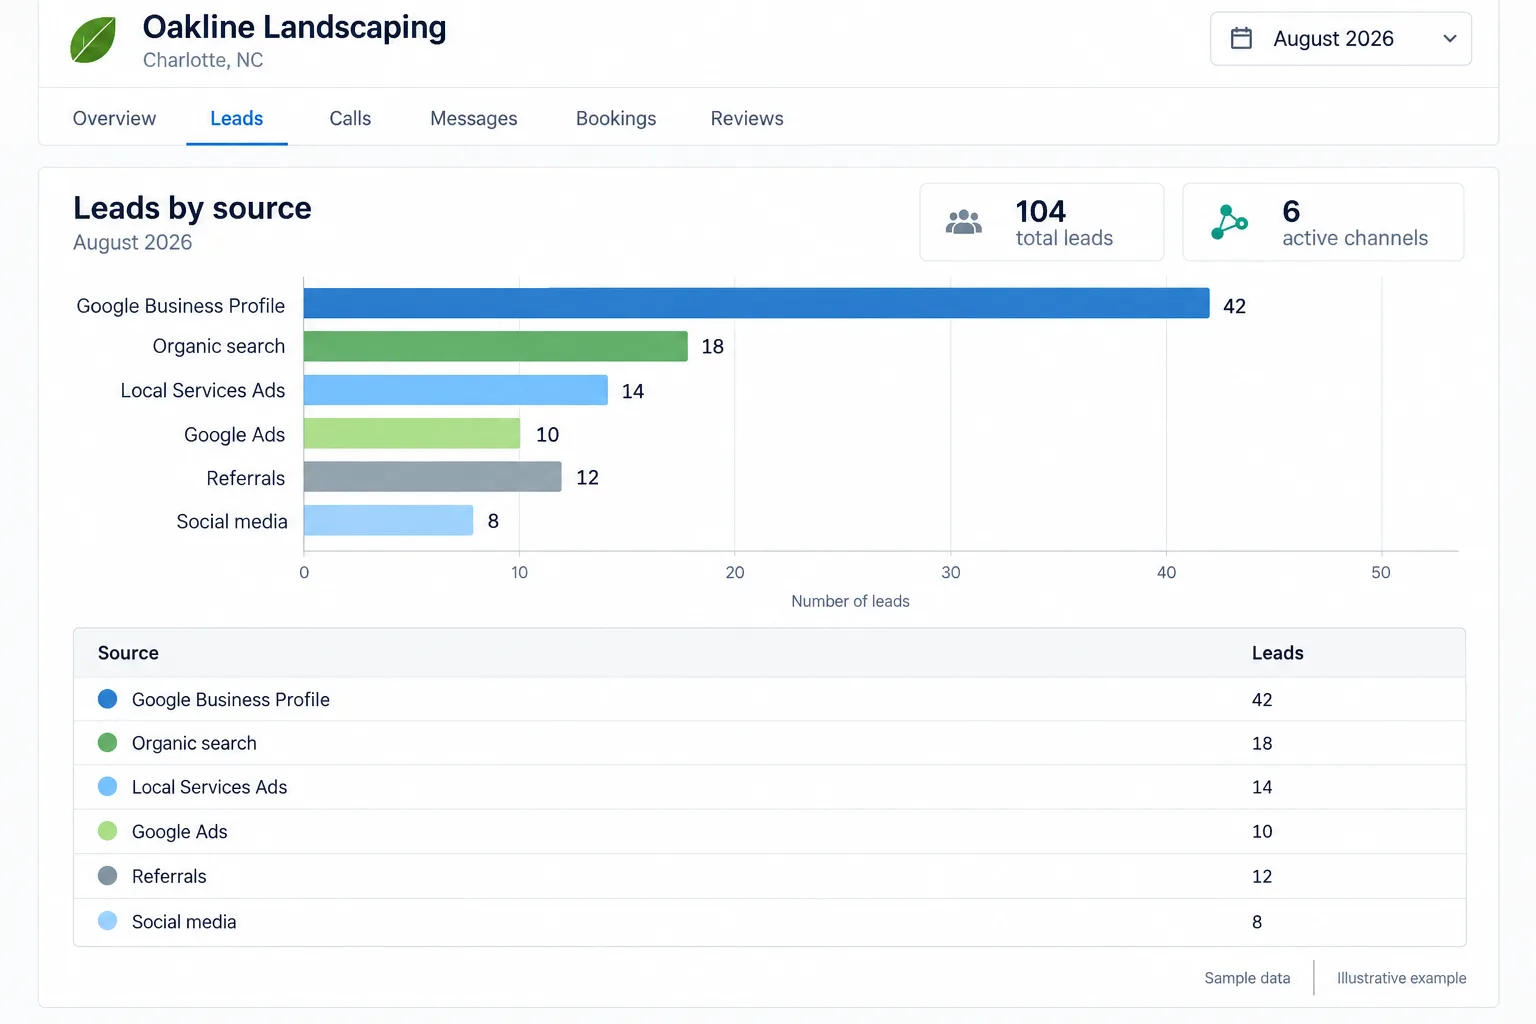1536x1024 pixels.
Task: Click the Google Business Profile chart bar
Action: pyautogui.click(x=756, y=303)
